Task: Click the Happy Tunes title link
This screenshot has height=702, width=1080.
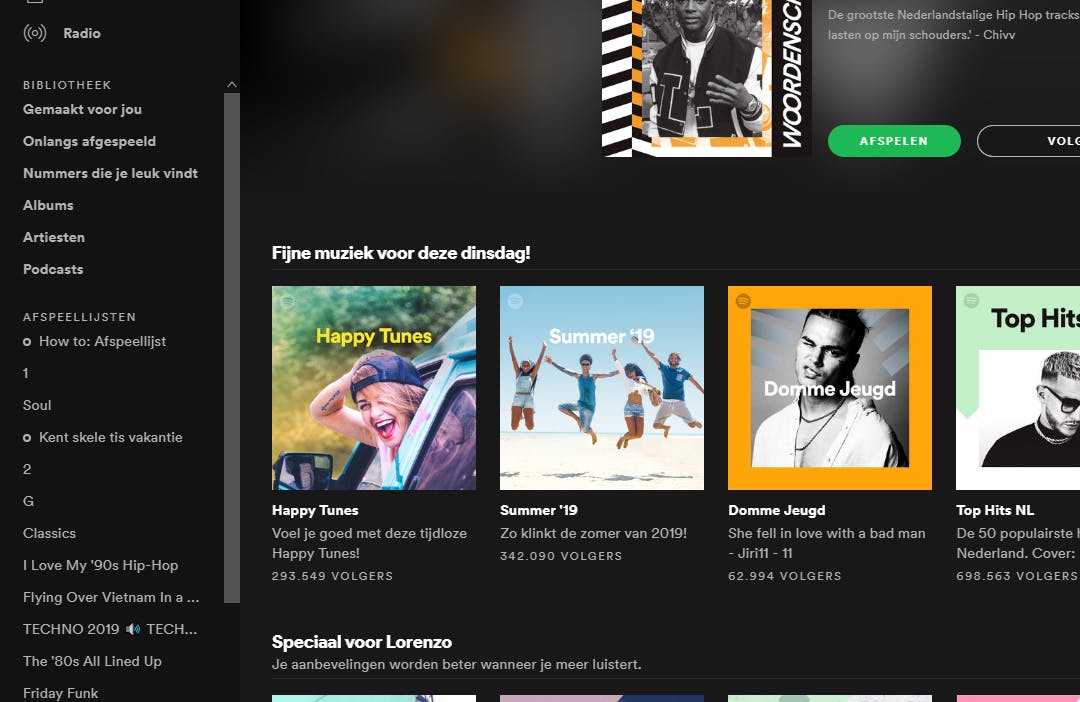Action: [x=315, y=510]
